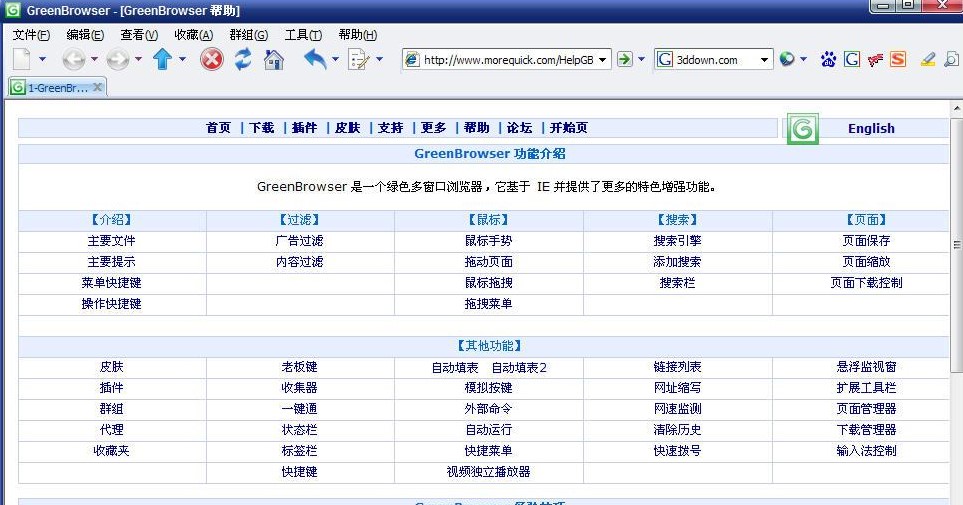Go to the home page icon

coord(274,60)
